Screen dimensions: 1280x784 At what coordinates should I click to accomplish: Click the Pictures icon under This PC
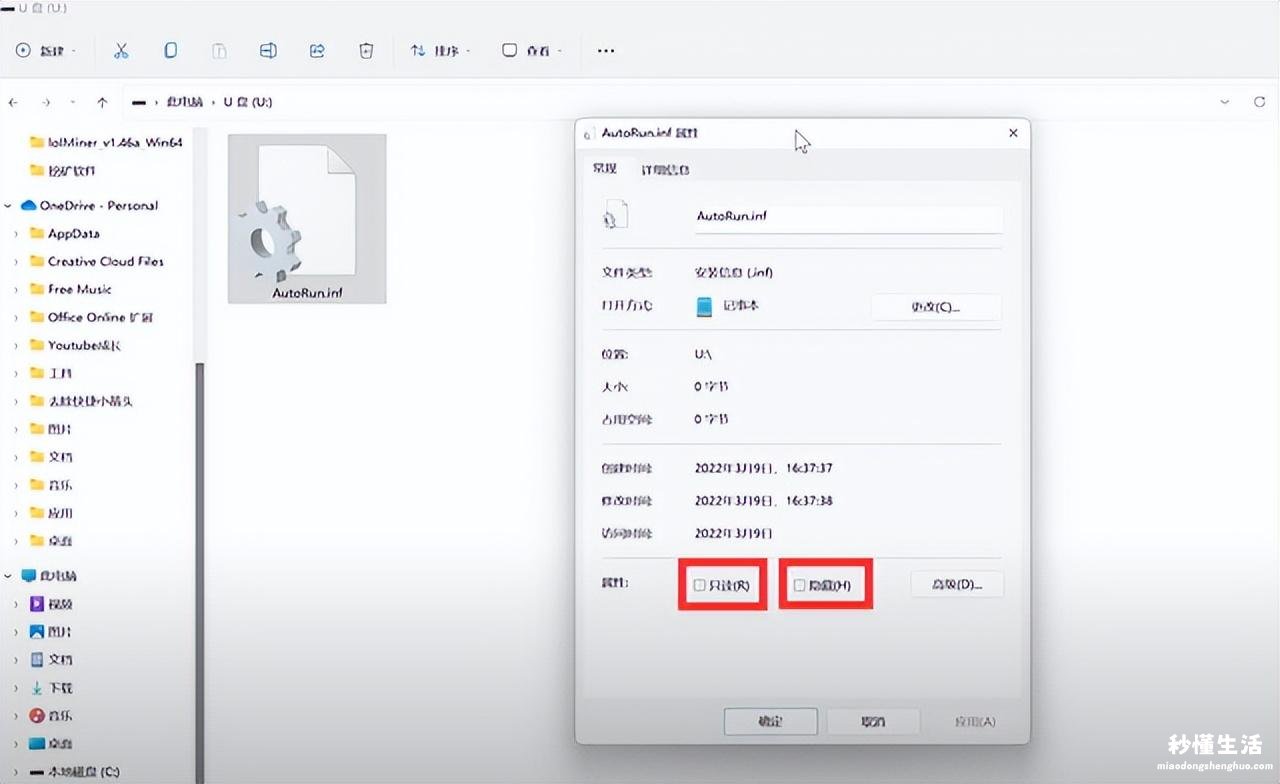click(x=37, y=632)
